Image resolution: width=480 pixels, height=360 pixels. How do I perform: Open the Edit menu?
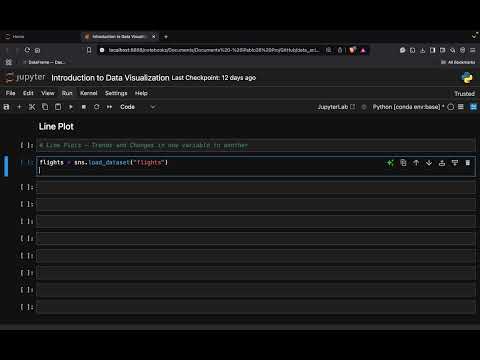point(28,93)
